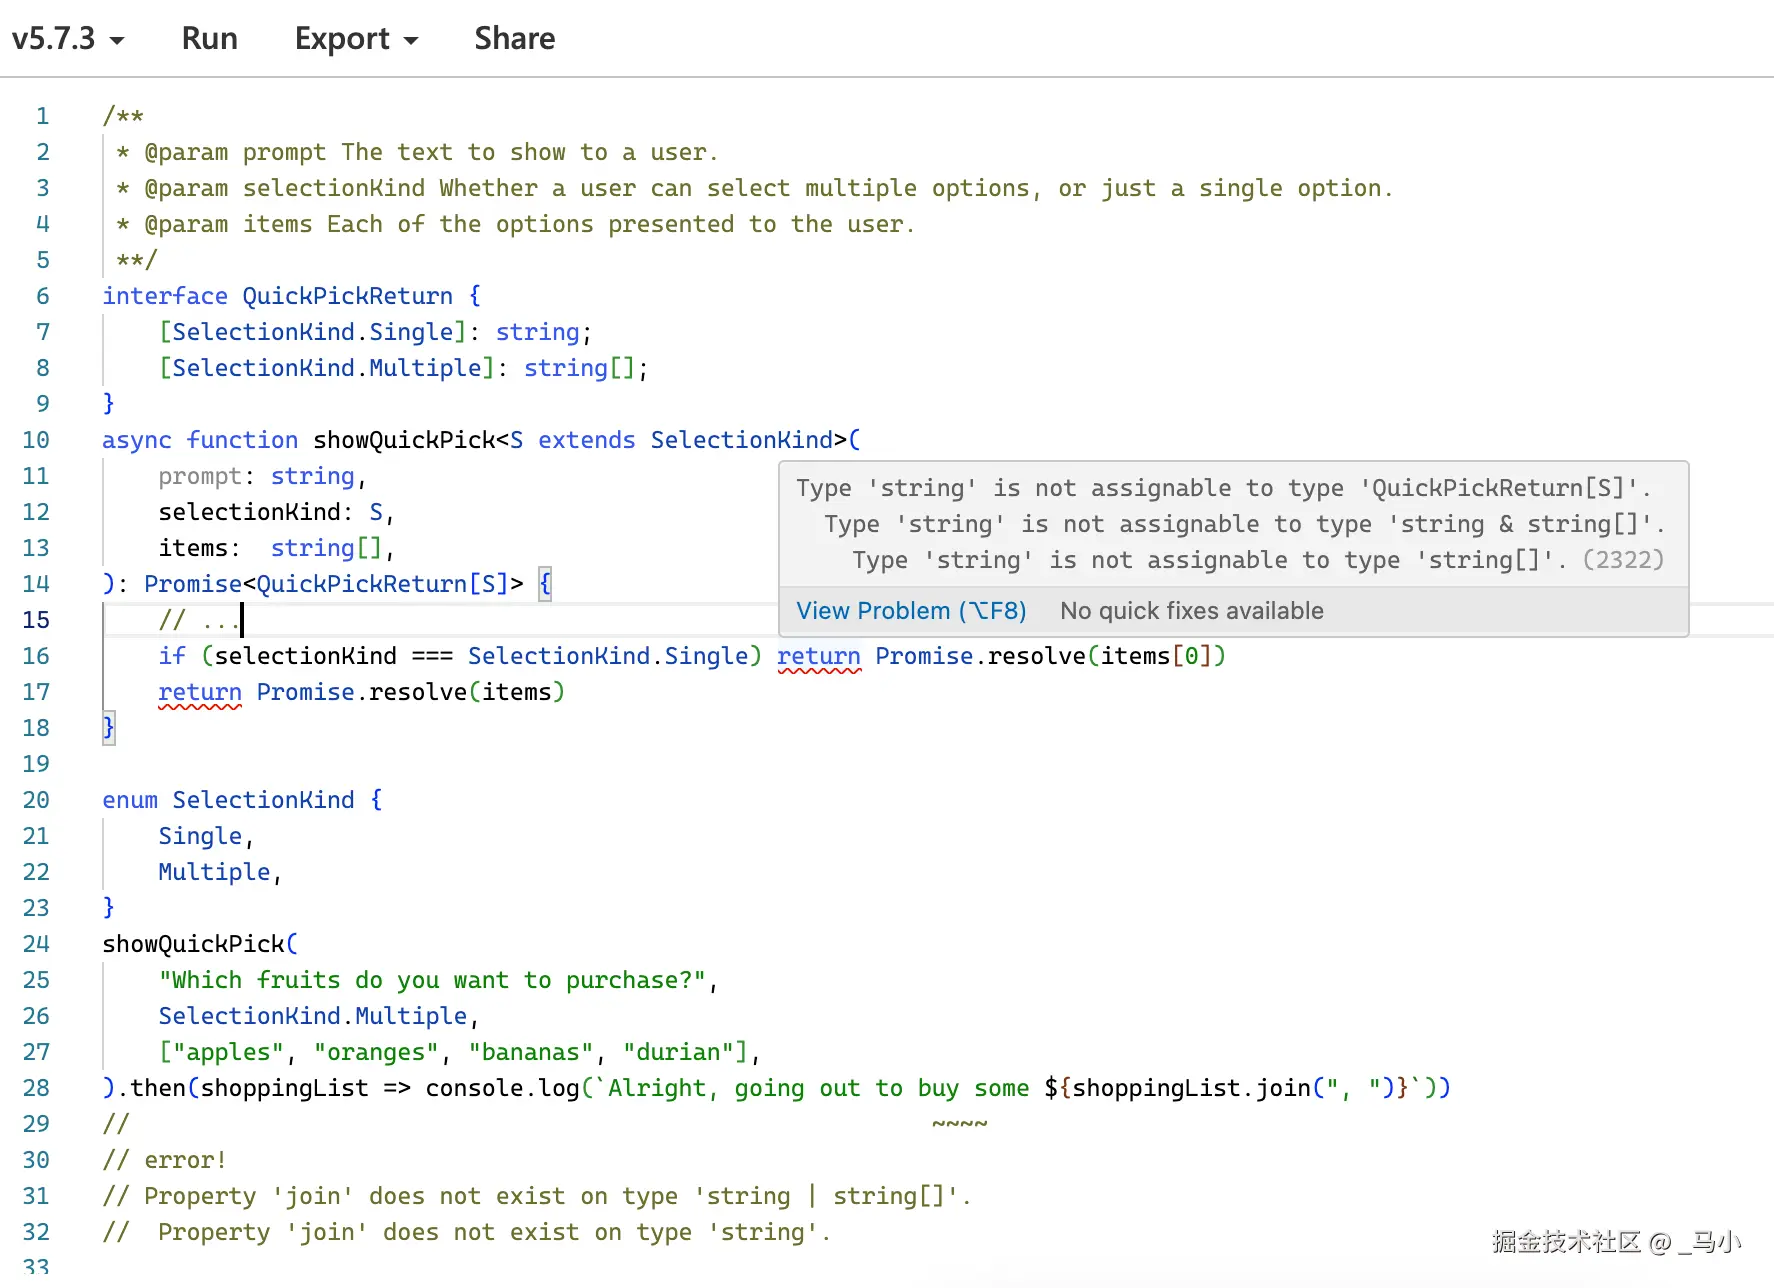Click the highlighted opening brace on line 14
The image size is (1774, 1288).
(x=545, y=584)
